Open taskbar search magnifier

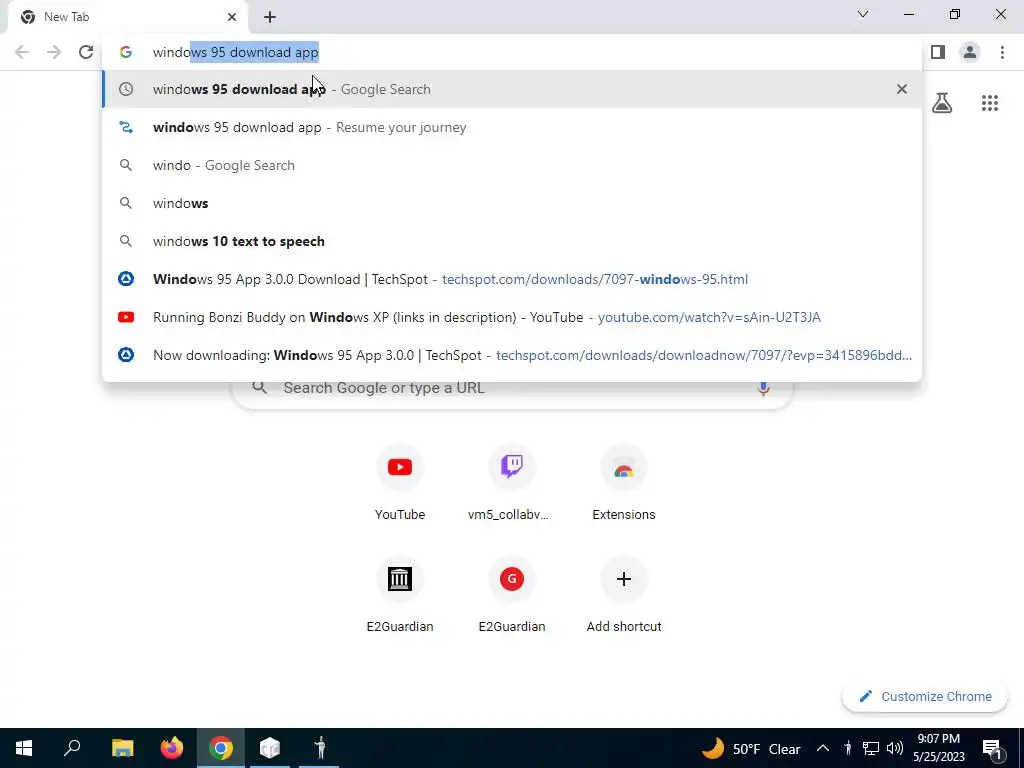coord(72,748)
